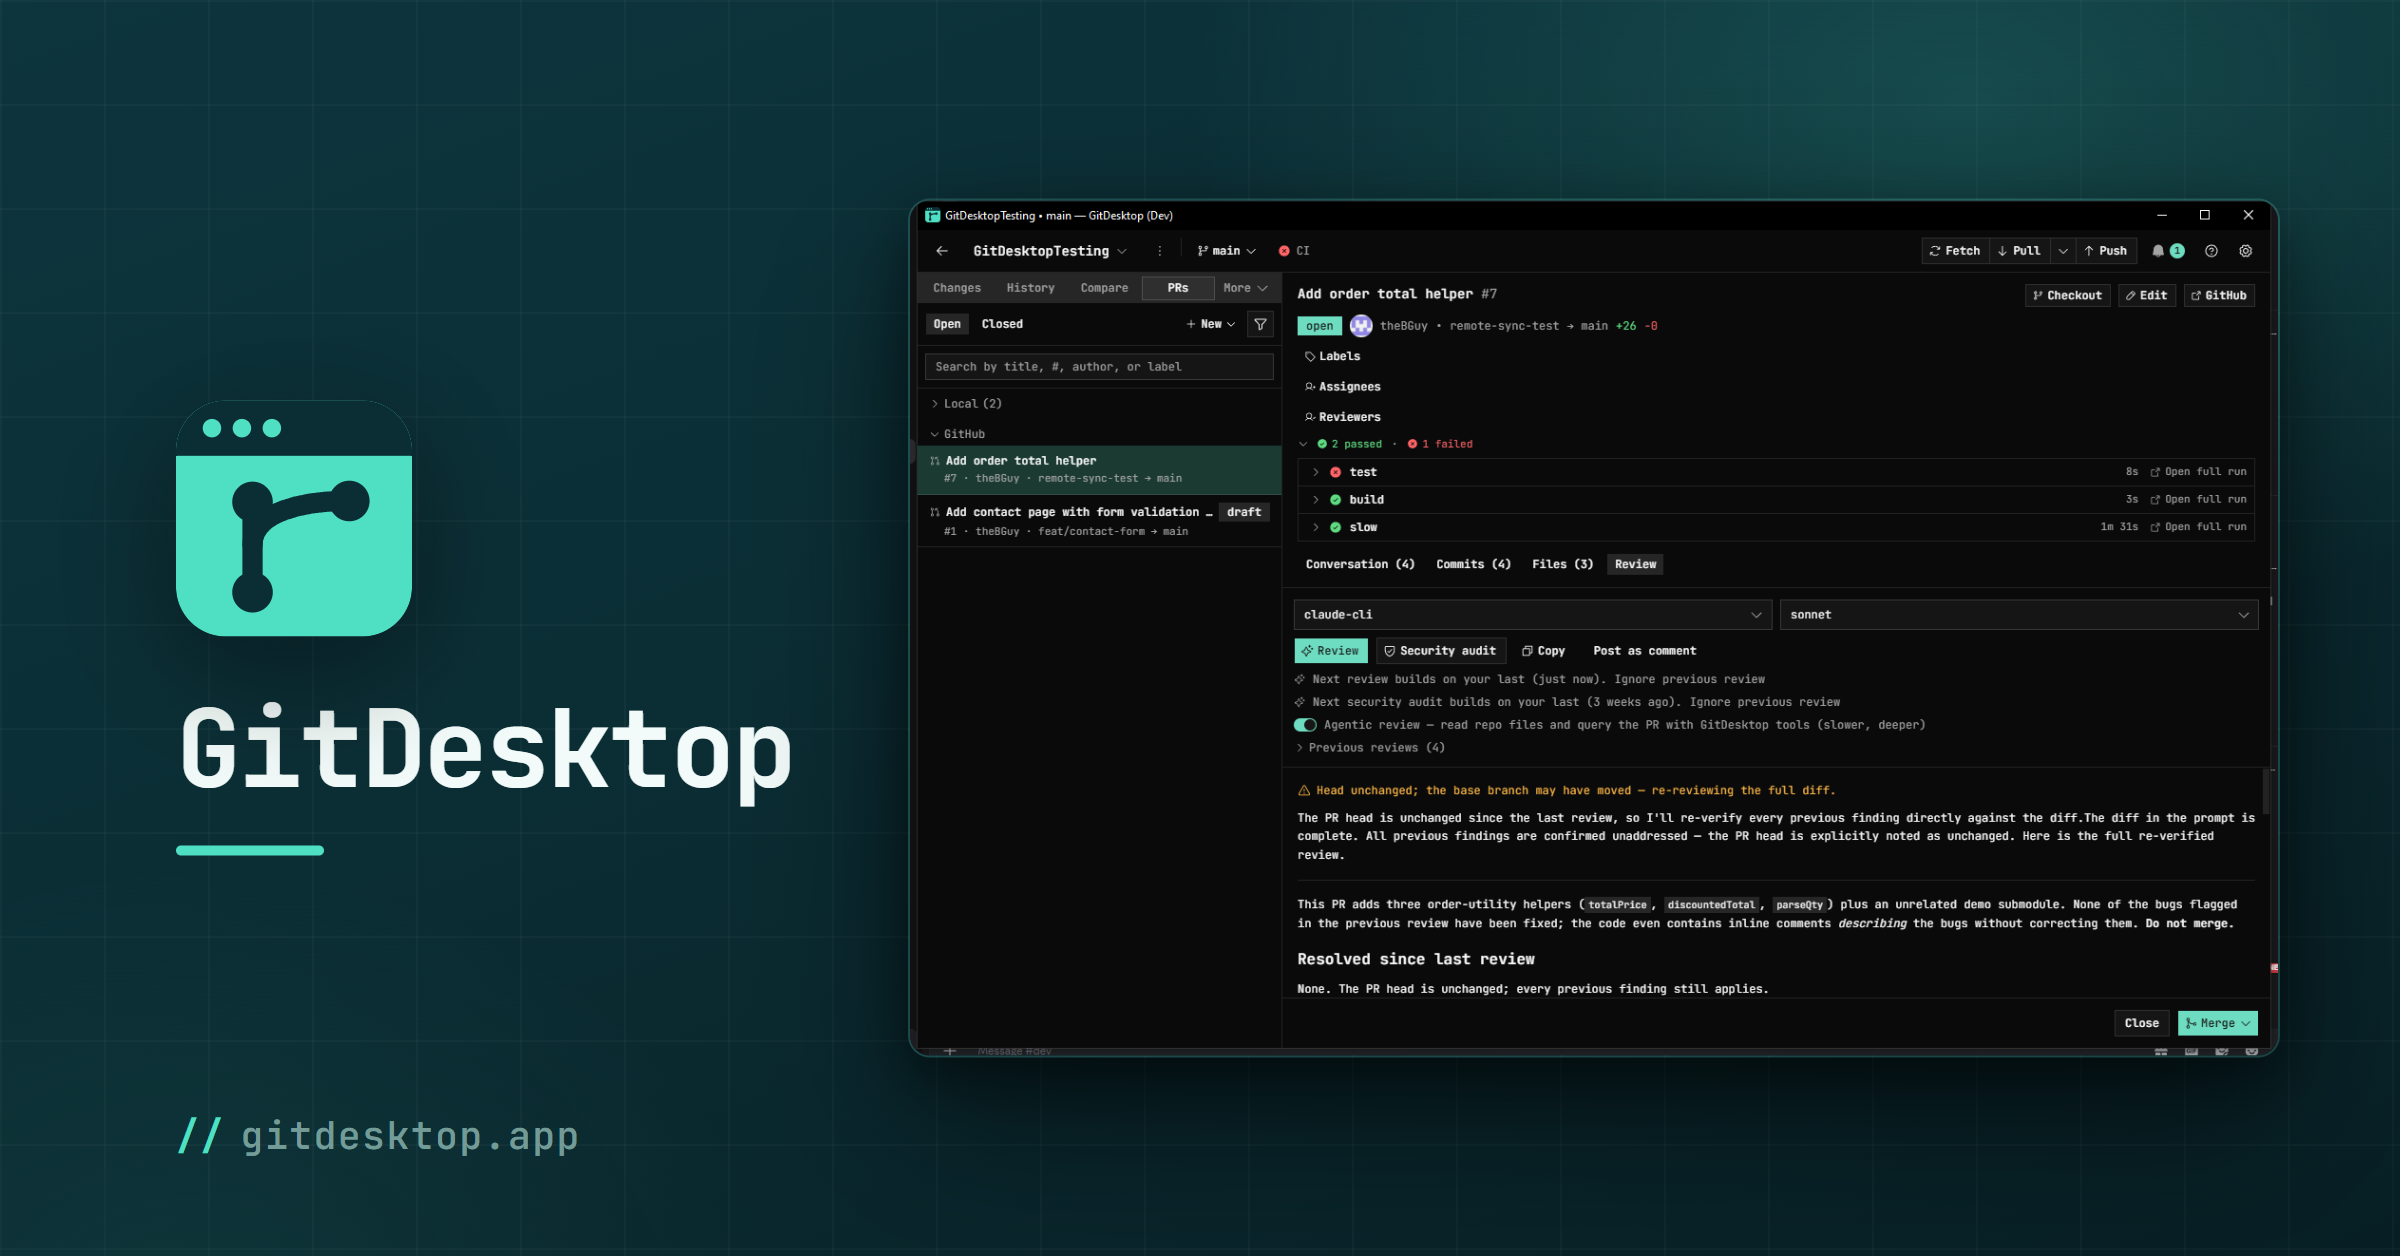This screenshot has width=2400, height=1256.
Task: Open the help question-mark icon
Action: pyautogui.click(x=2211, y=251)
